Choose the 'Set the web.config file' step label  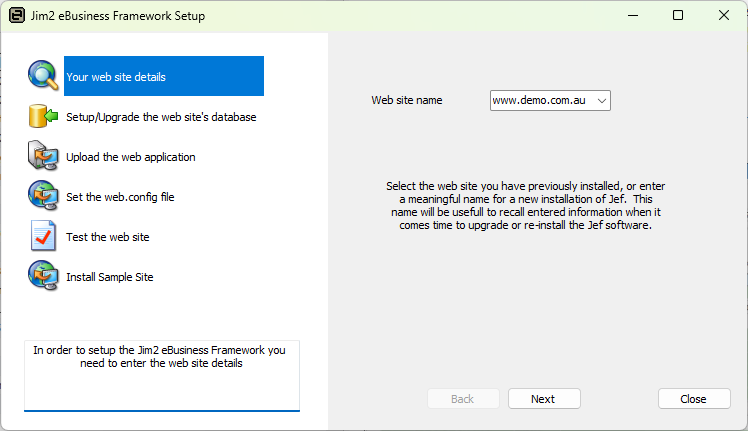(x=120, y=197)
